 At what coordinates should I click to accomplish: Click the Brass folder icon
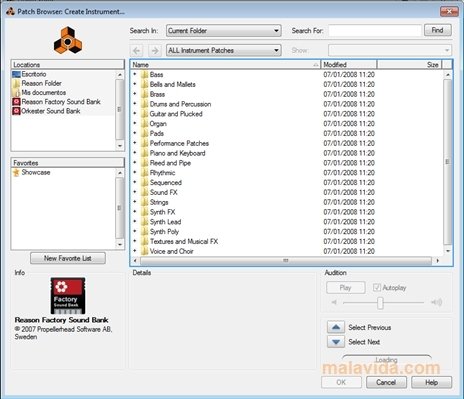144,94
